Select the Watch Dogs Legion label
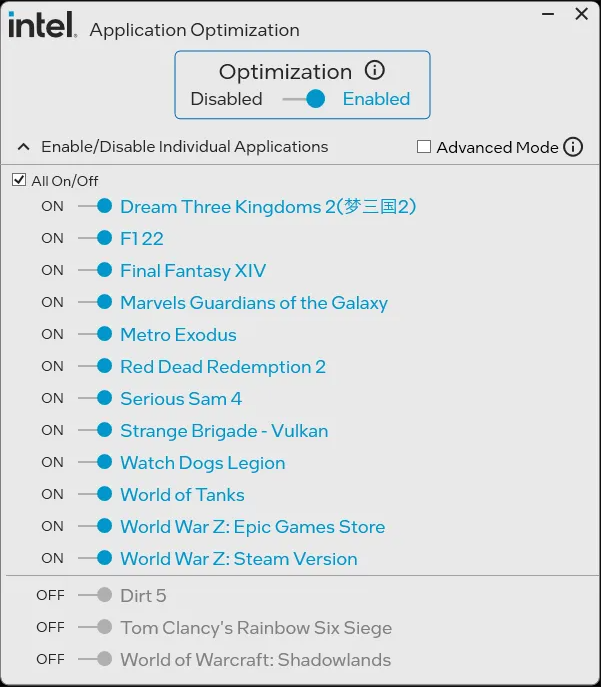This screenshot has width=601, height=687. pos(202,463)
